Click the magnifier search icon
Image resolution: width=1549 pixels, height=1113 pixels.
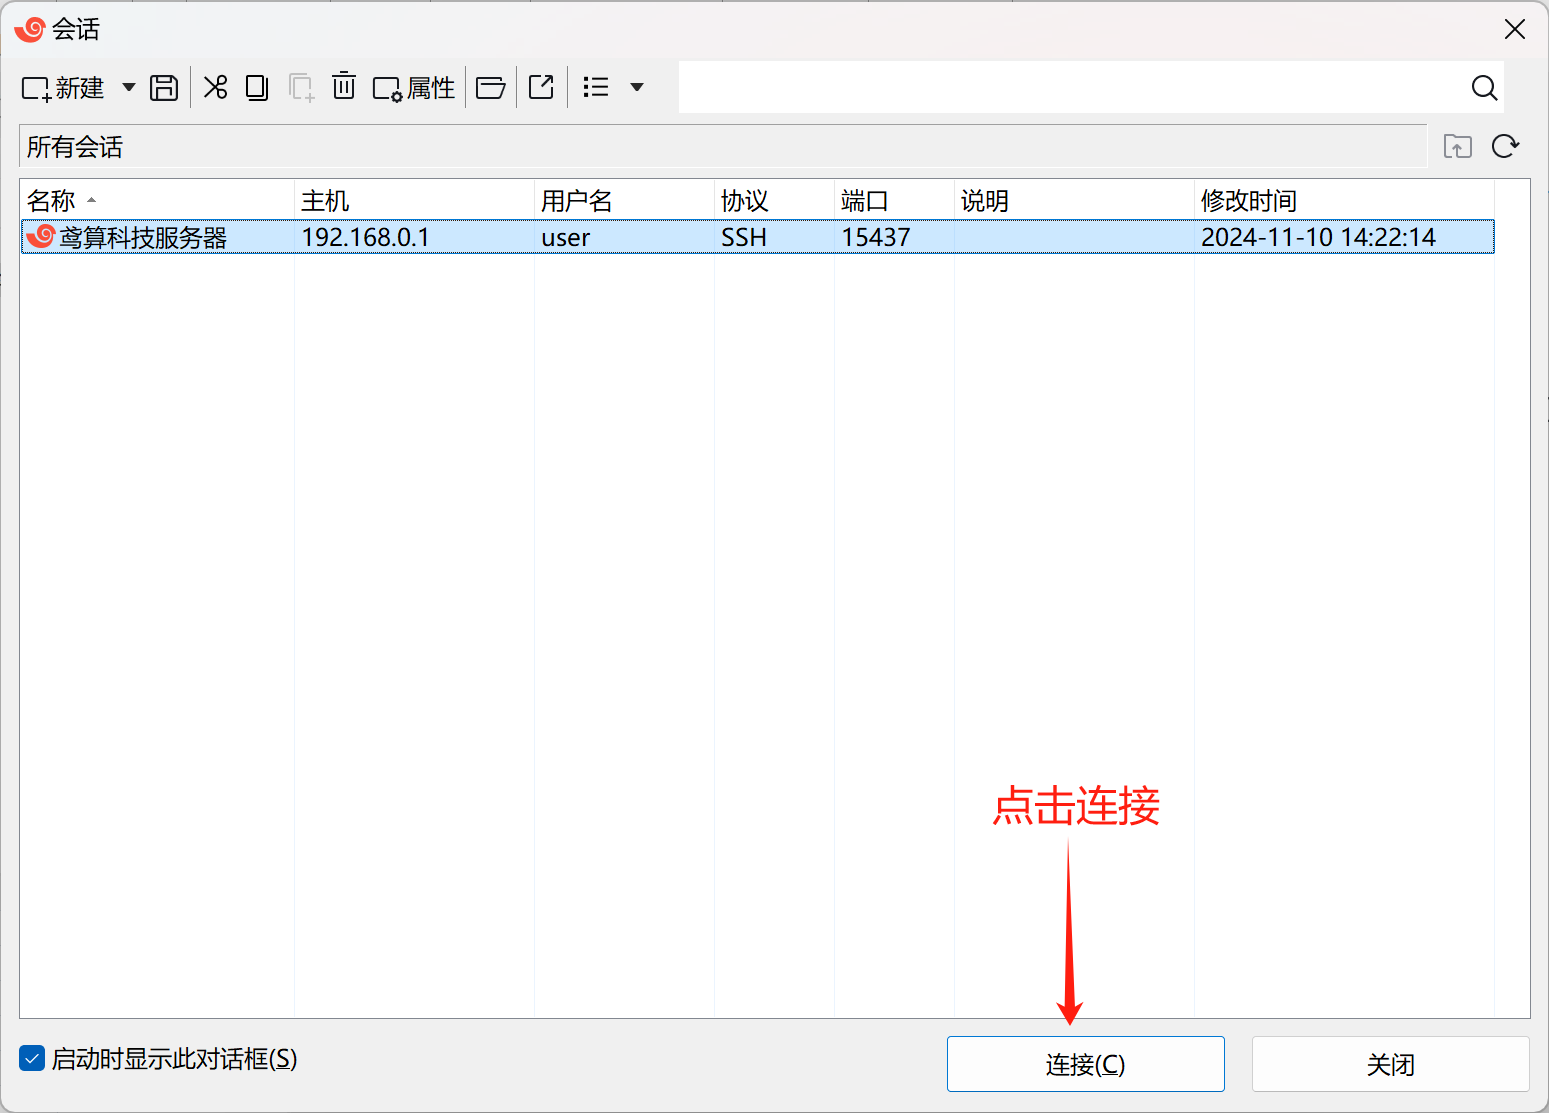tap(1484, 88)
